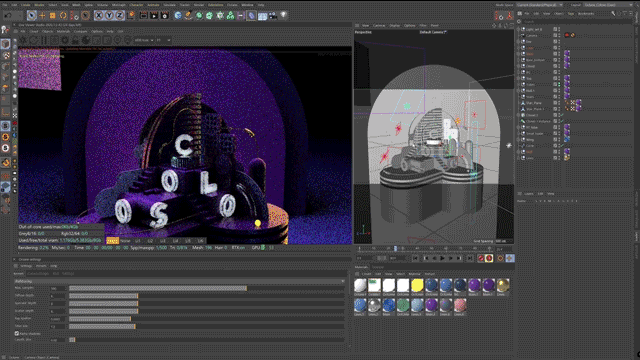Click the clay mode sphere icon
Screen dimensions: 640x360
click(x=86, y=40)
